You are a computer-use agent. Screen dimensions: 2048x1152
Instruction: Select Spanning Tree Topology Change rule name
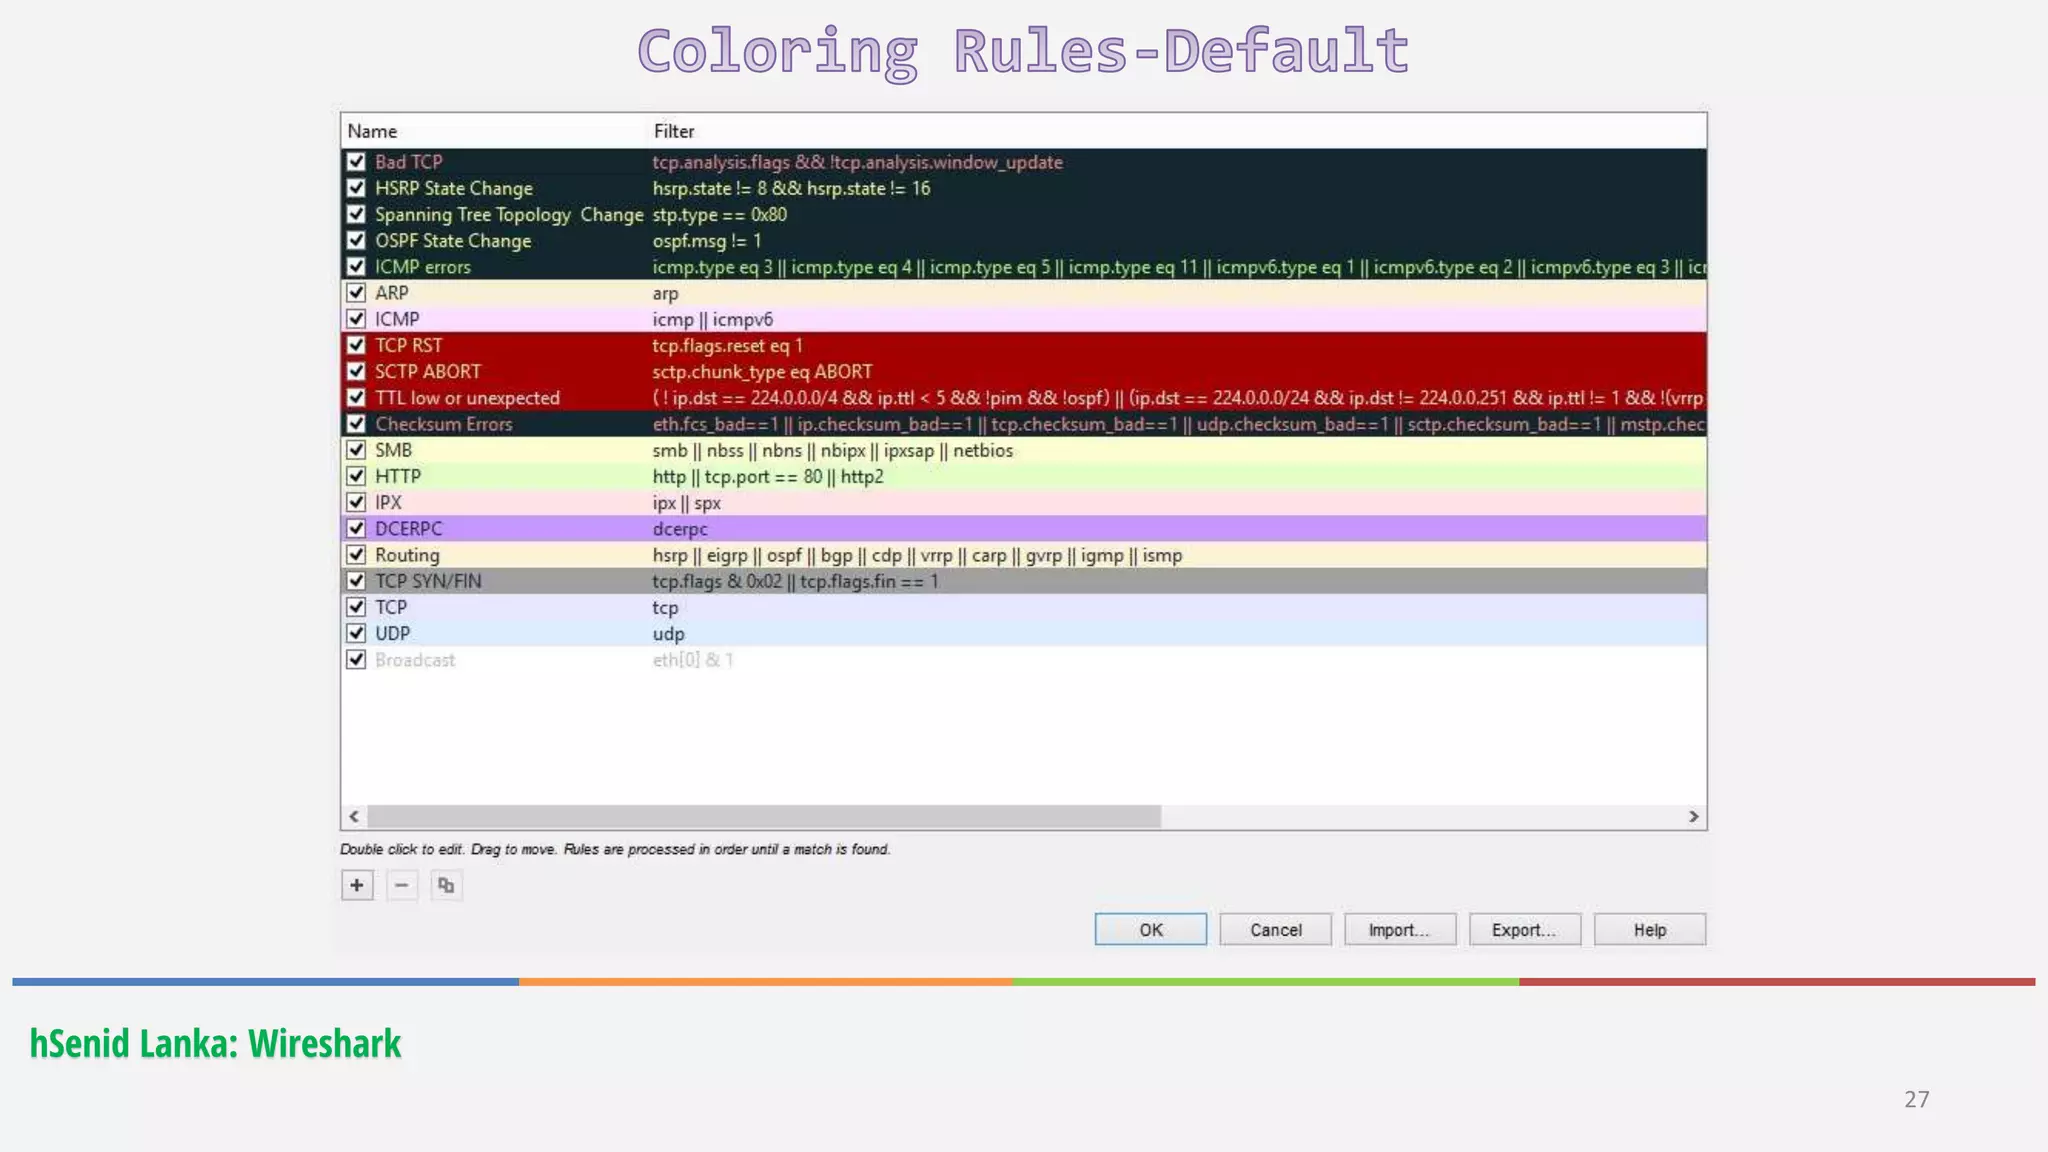click(509, 214)
